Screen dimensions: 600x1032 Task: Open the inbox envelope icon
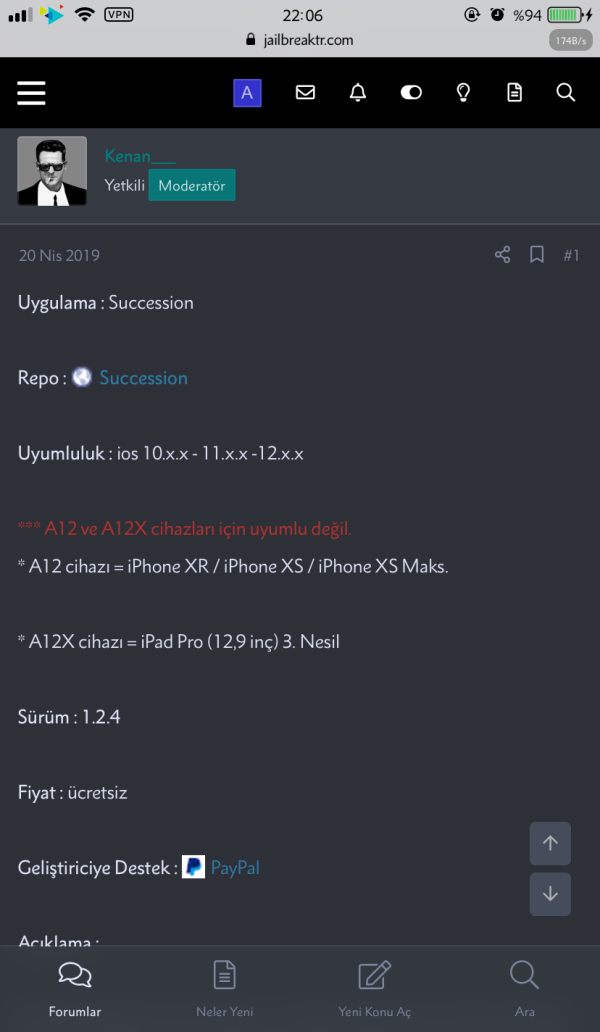305,93
